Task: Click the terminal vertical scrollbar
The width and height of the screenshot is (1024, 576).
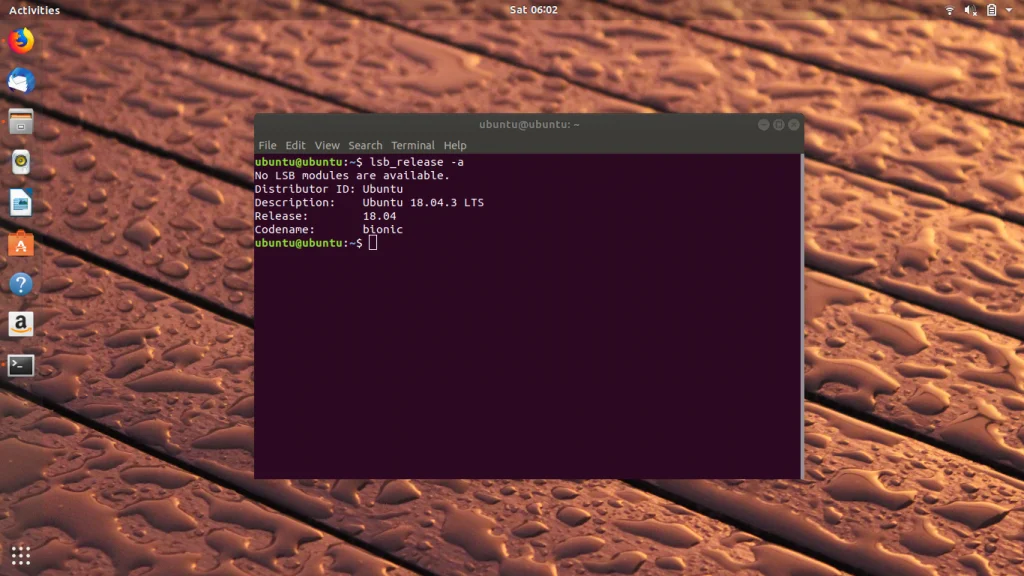Action: tap(801, 316)
